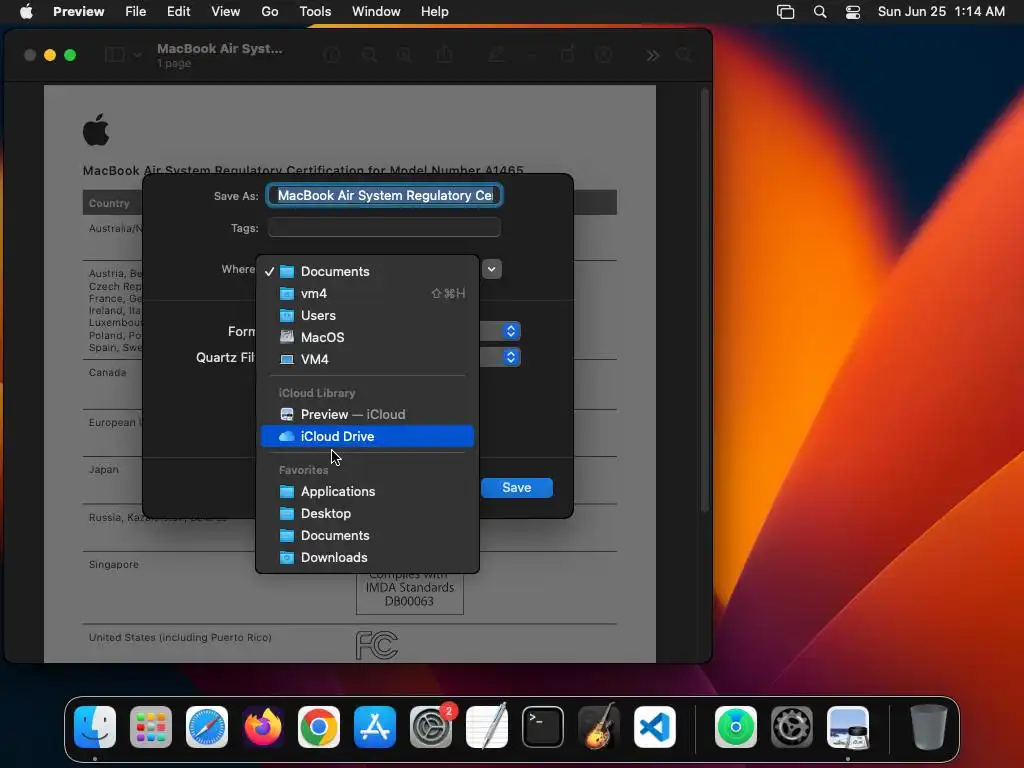Pick Downloads under Favorites

[x=367, y=557]
